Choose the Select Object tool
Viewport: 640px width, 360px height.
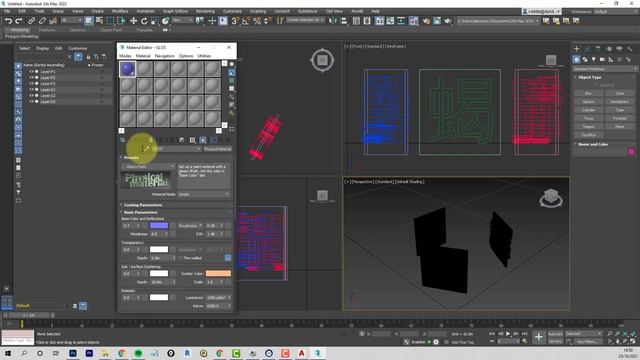coord(89,21)
